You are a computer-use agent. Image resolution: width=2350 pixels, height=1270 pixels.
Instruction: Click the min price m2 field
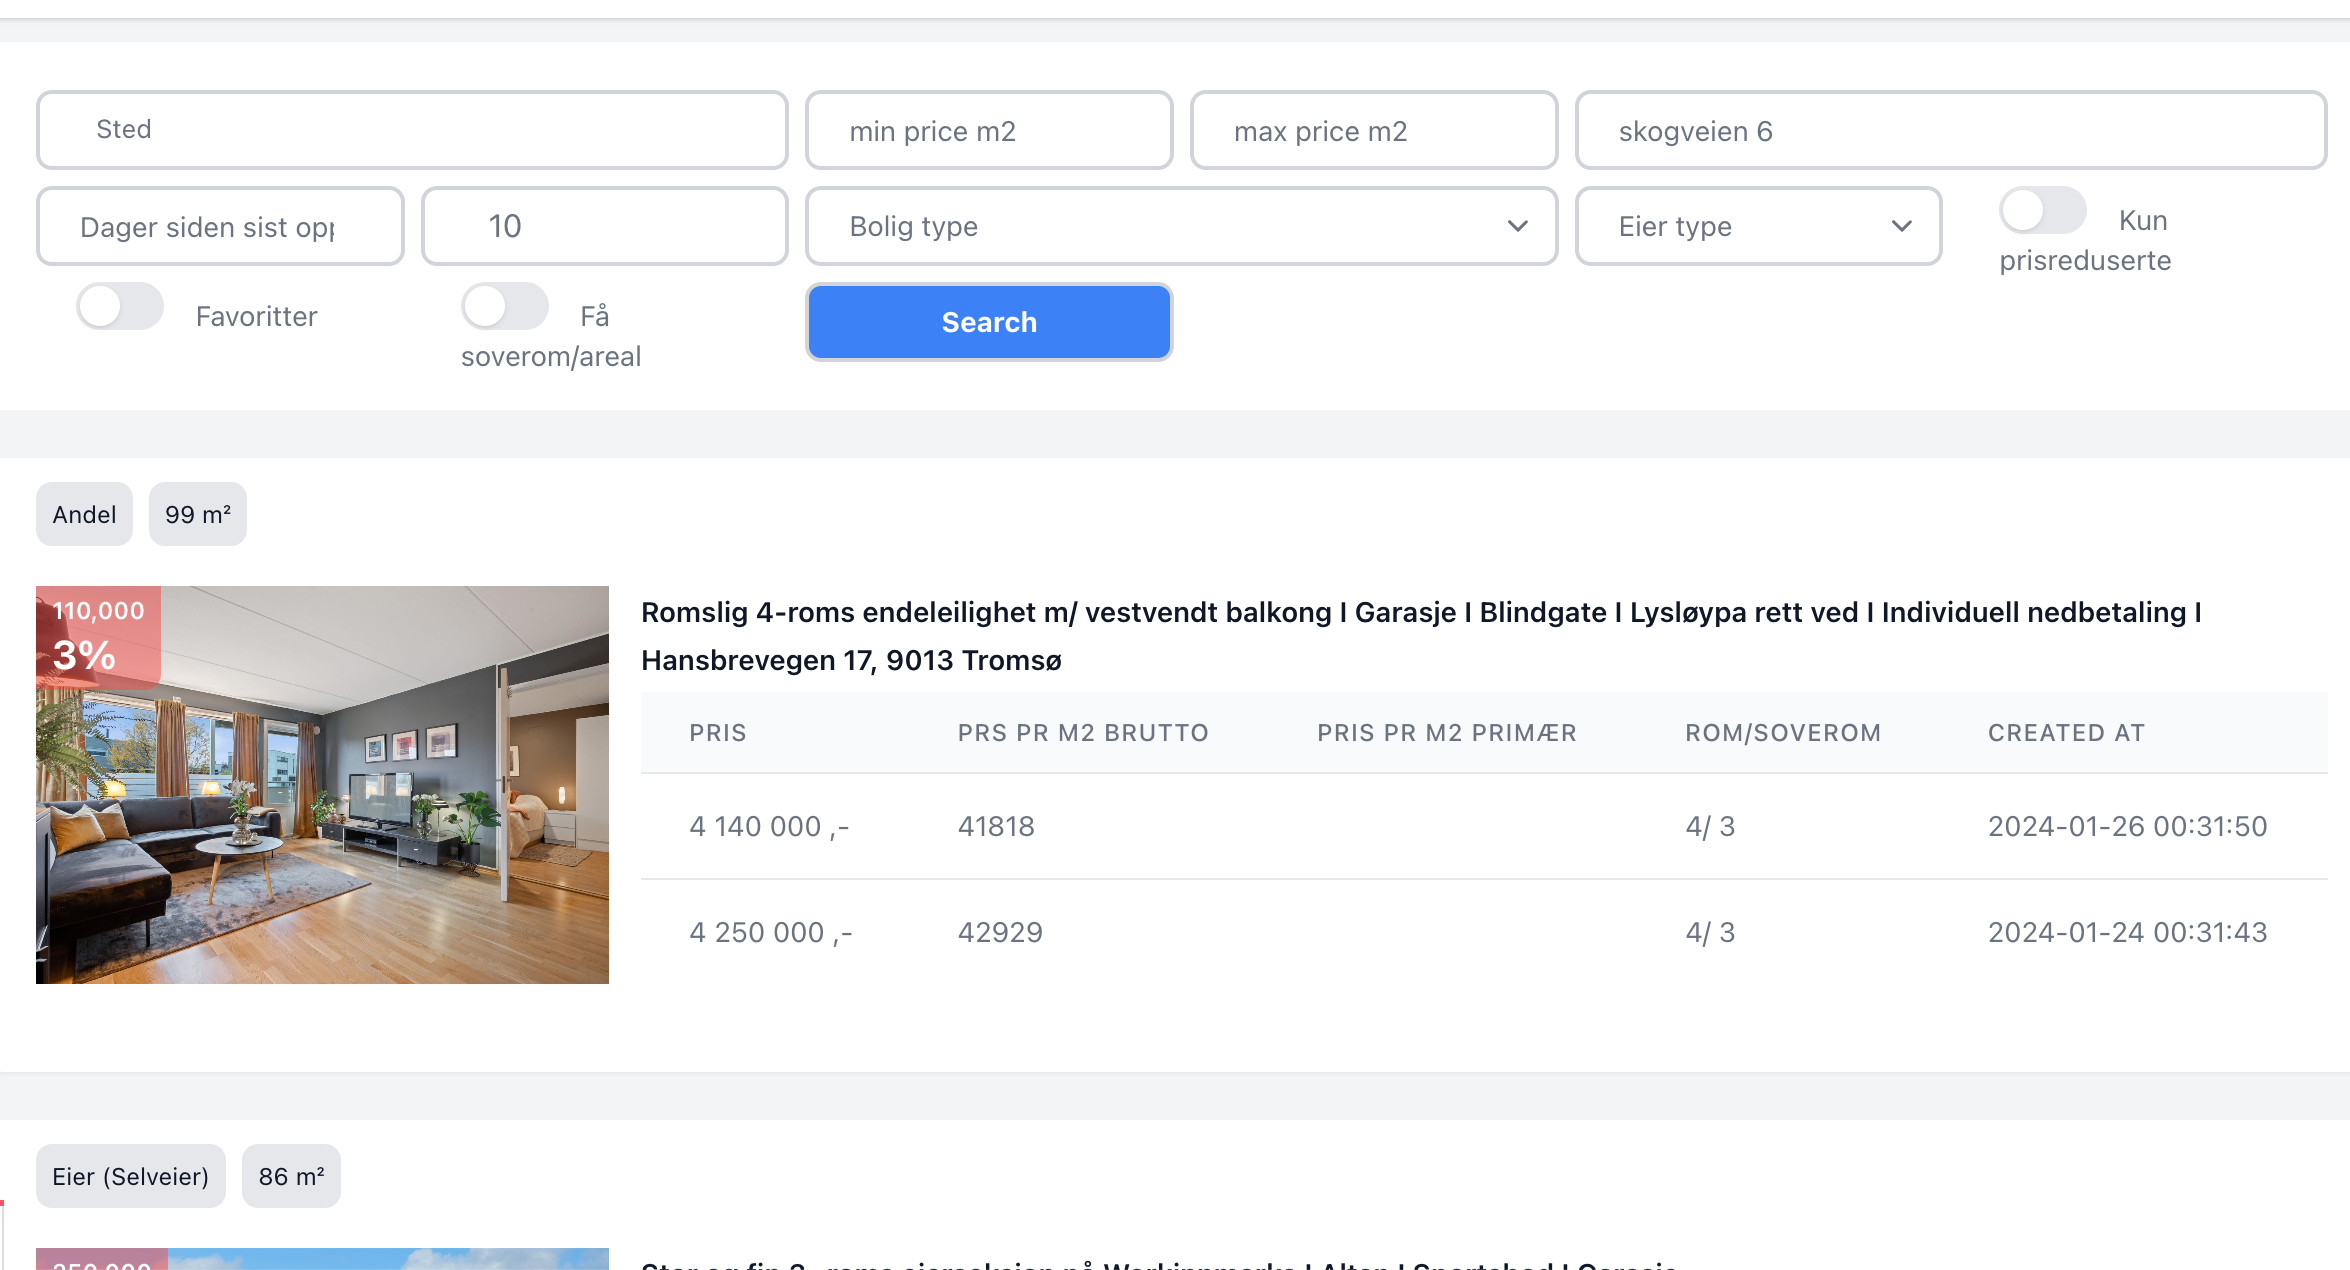(988, 131)
